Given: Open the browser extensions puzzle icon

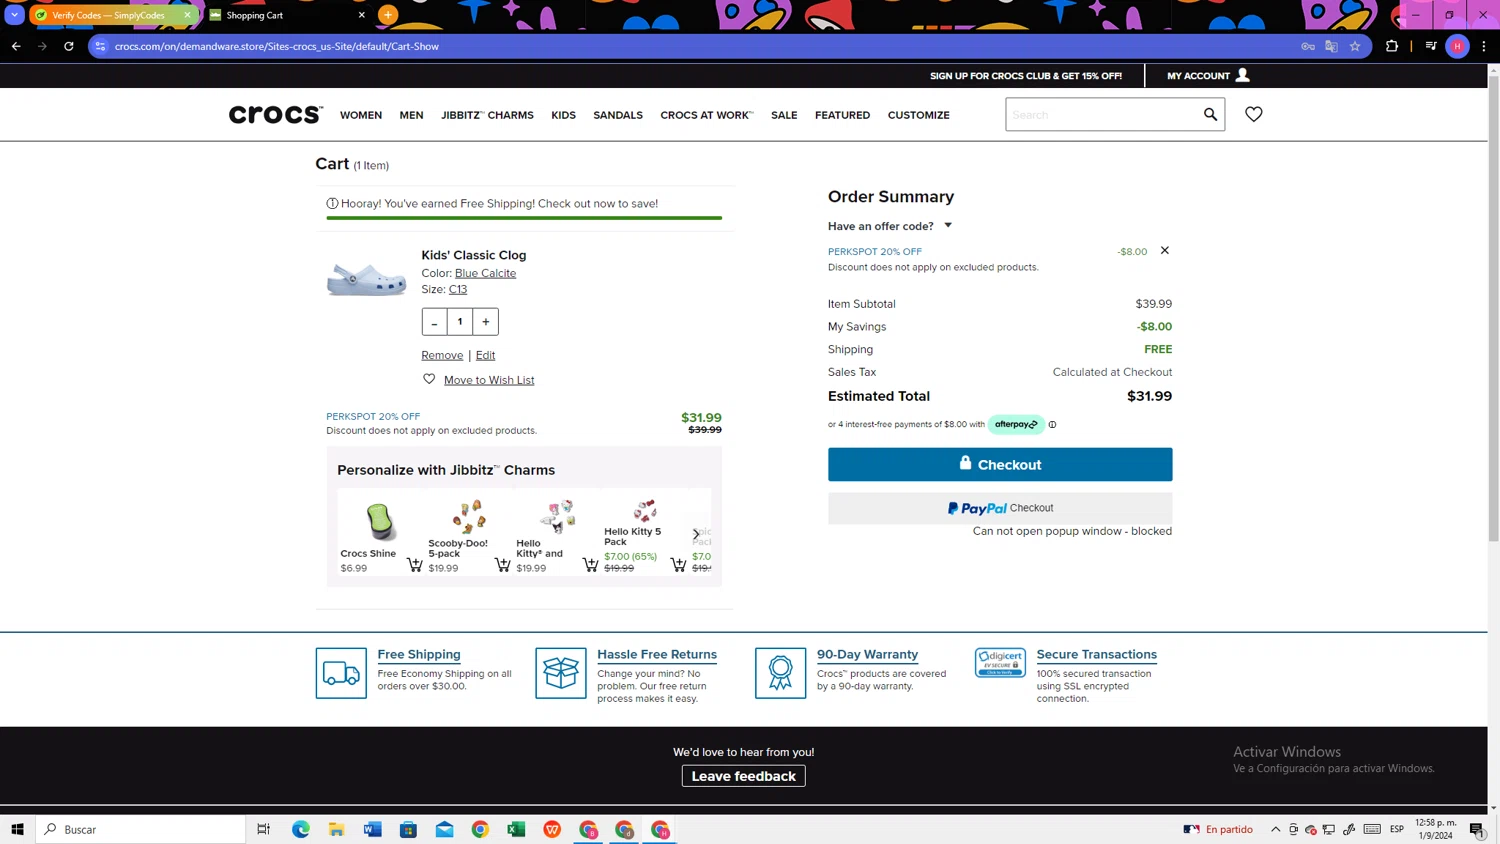Looking at the screenshot, I should (1392, 46).
